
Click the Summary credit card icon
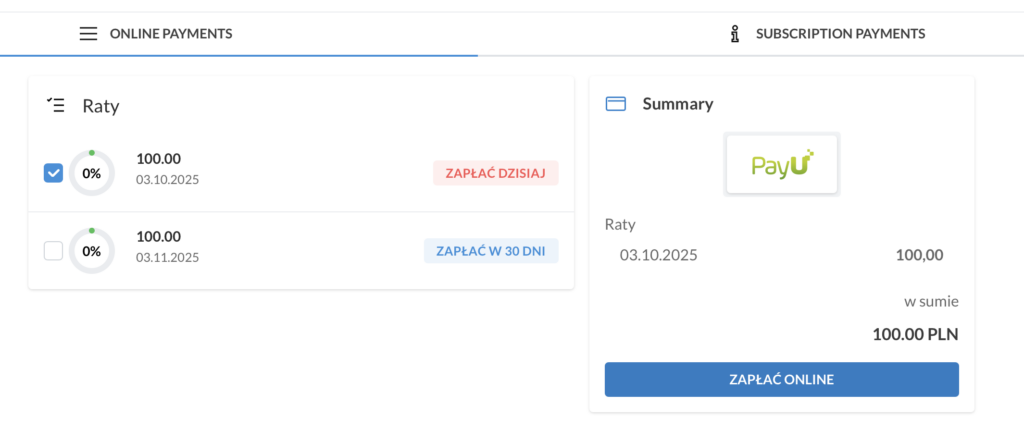coord(616,104)
